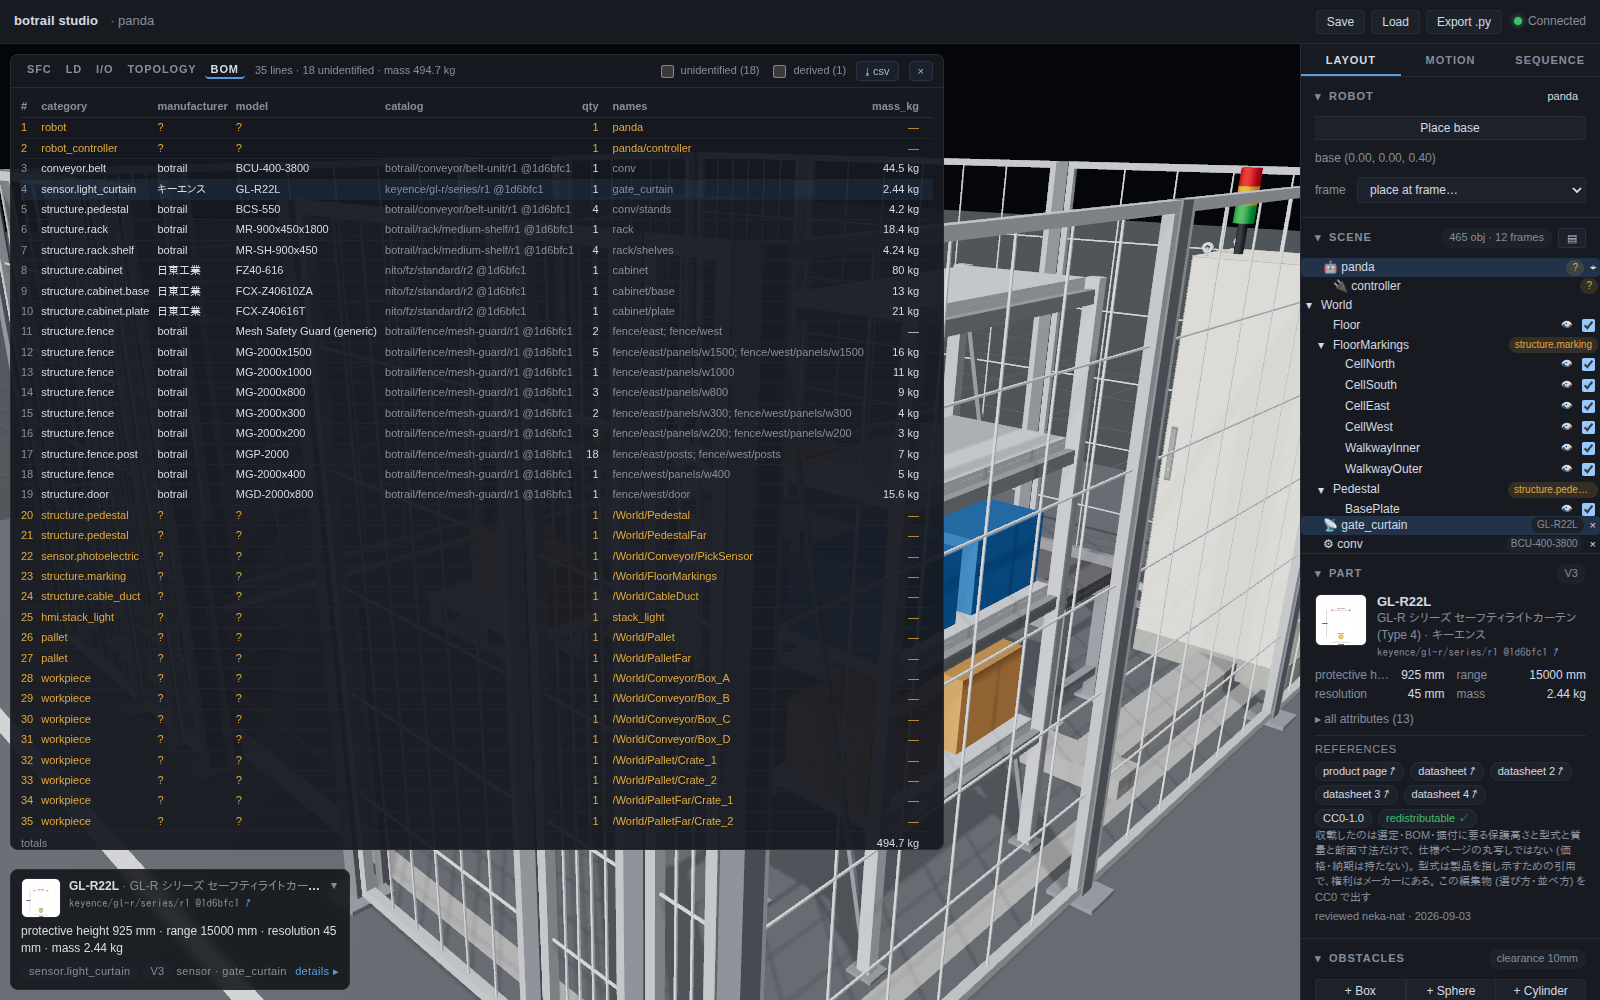Uncheck the CellSouth checkbox
The height and width of the screenshot is (1000, 1600).
pos(1588,385)
